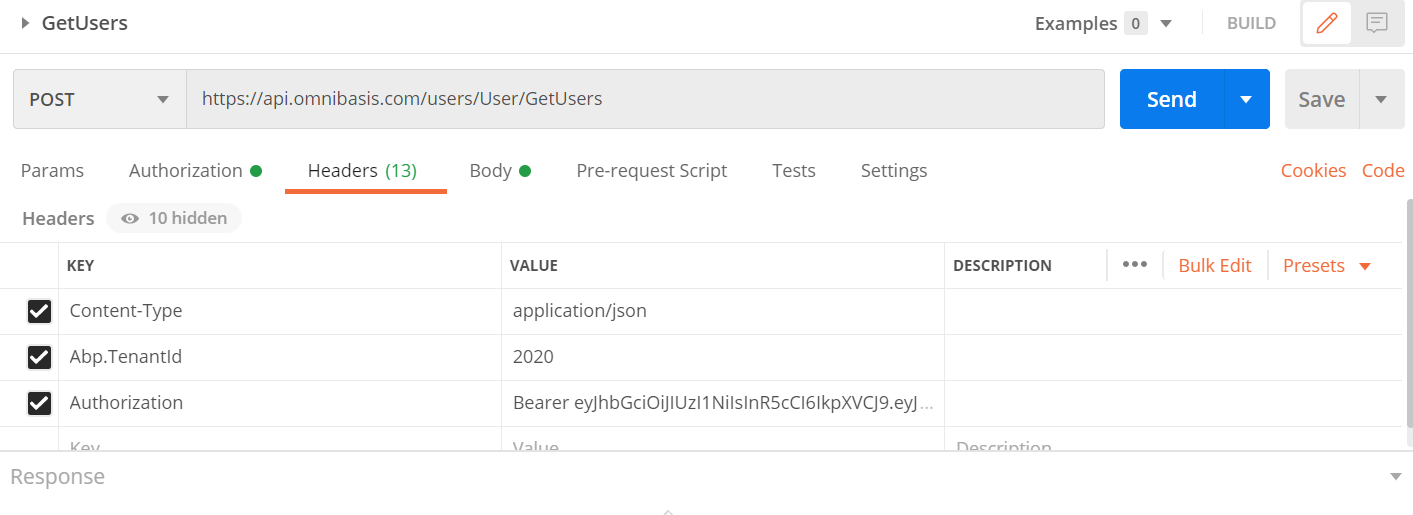This screenshot has height=515, width=1413.
Task: Go to the Tests tab
Action: pyautogui.click(x=794, y=171)
